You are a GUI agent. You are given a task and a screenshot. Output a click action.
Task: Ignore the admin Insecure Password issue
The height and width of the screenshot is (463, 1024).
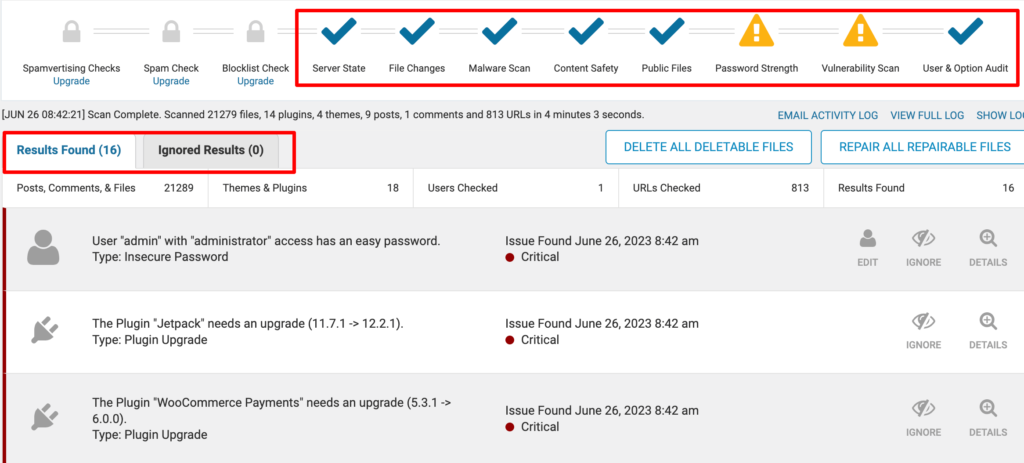point(923,249)
